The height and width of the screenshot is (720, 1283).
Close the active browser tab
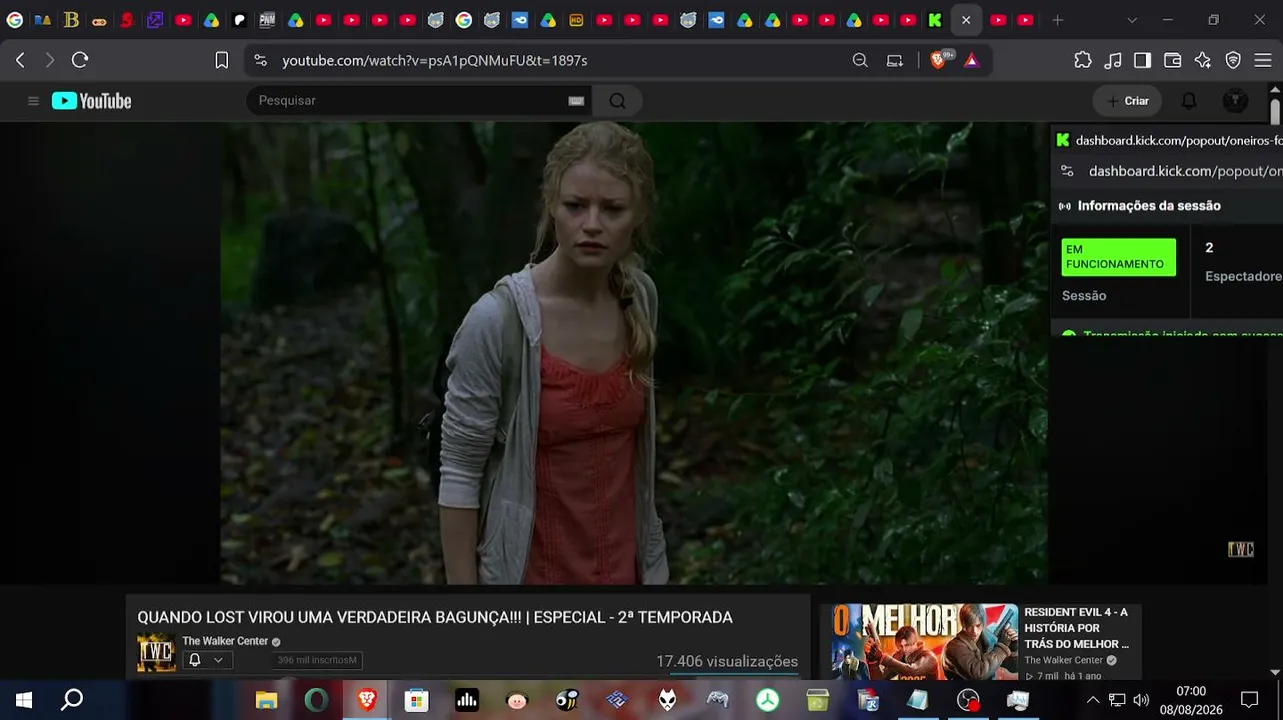tap(966, 20)
